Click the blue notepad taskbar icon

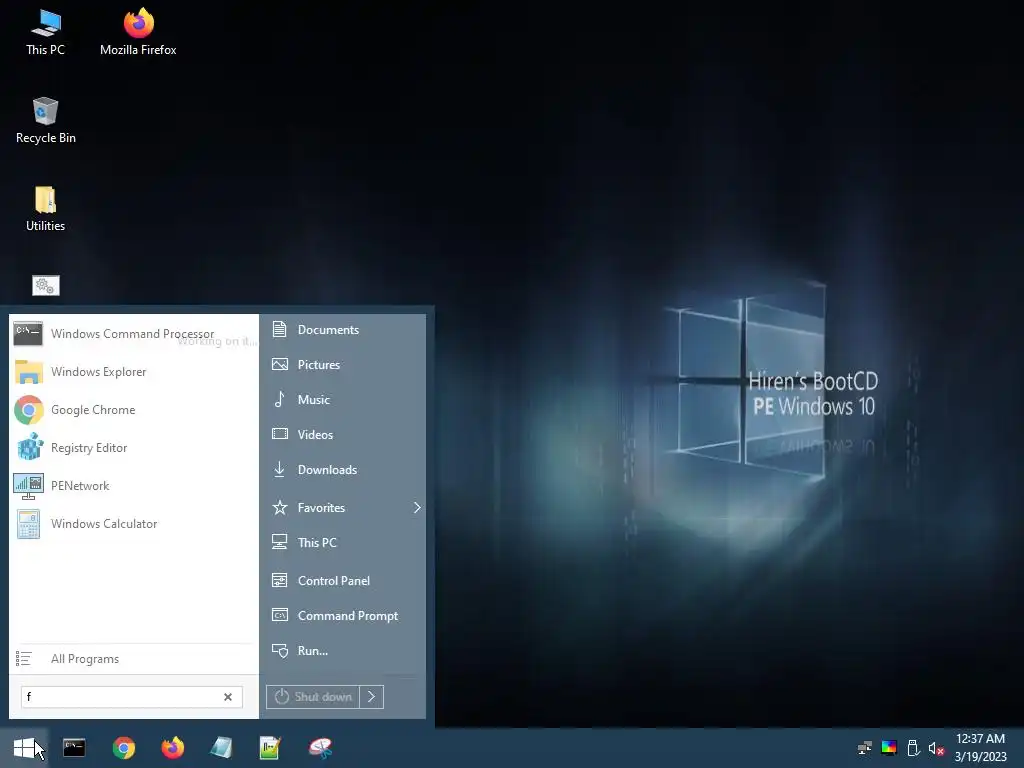(x=221, y=748)
